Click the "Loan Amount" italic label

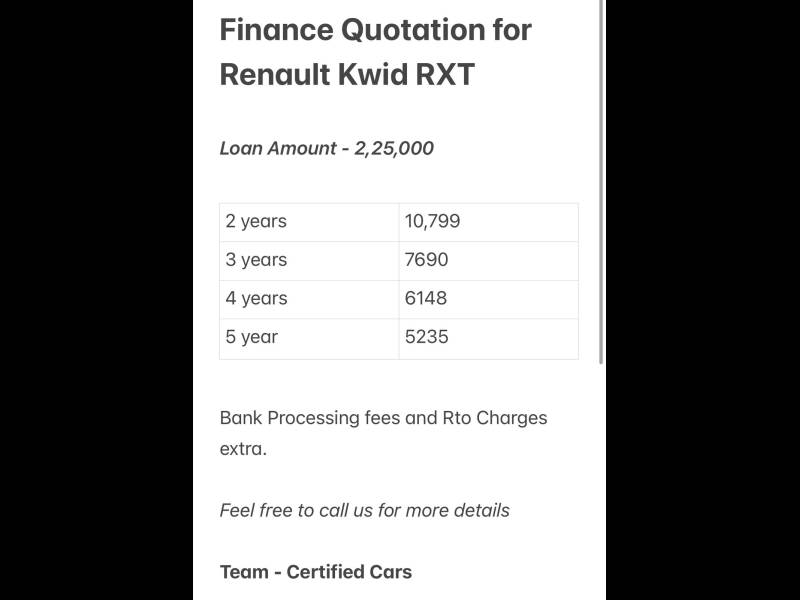[278, 148]
